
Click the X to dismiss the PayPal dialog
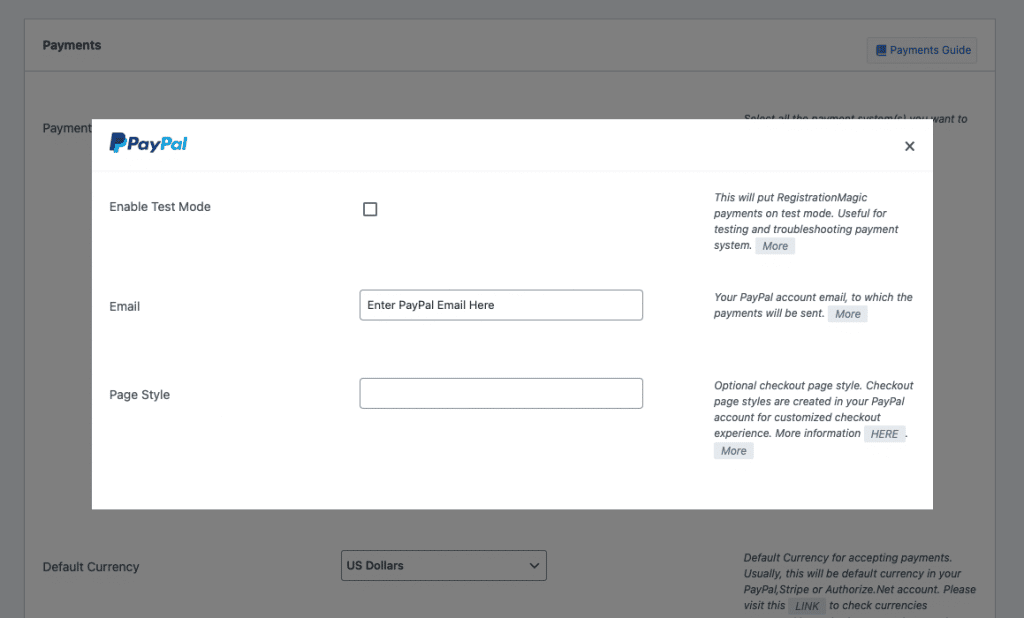pos(909,146)
